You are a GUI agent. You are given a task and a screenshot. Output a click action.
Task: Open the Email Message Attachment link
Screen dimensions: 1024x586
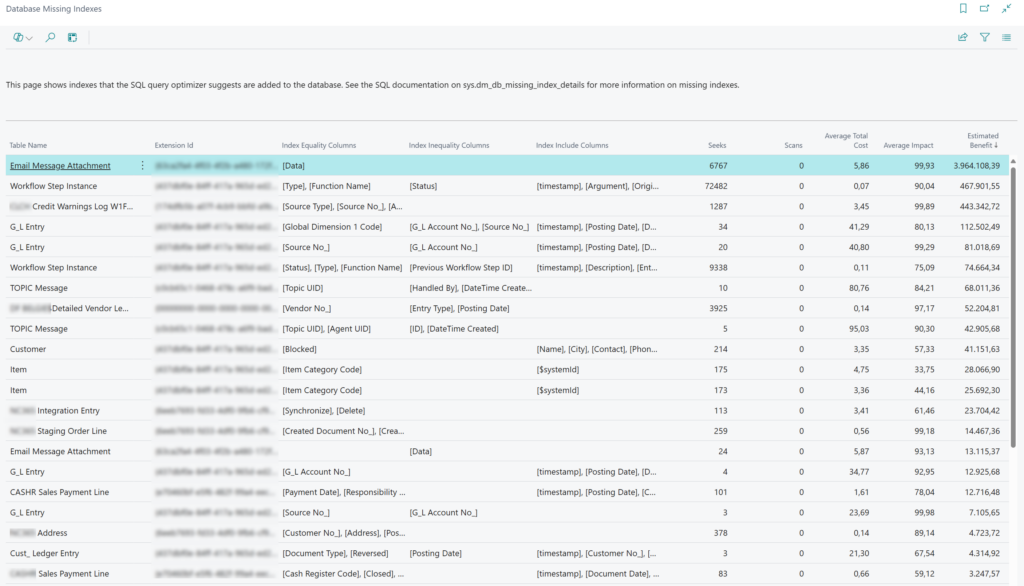60,166
